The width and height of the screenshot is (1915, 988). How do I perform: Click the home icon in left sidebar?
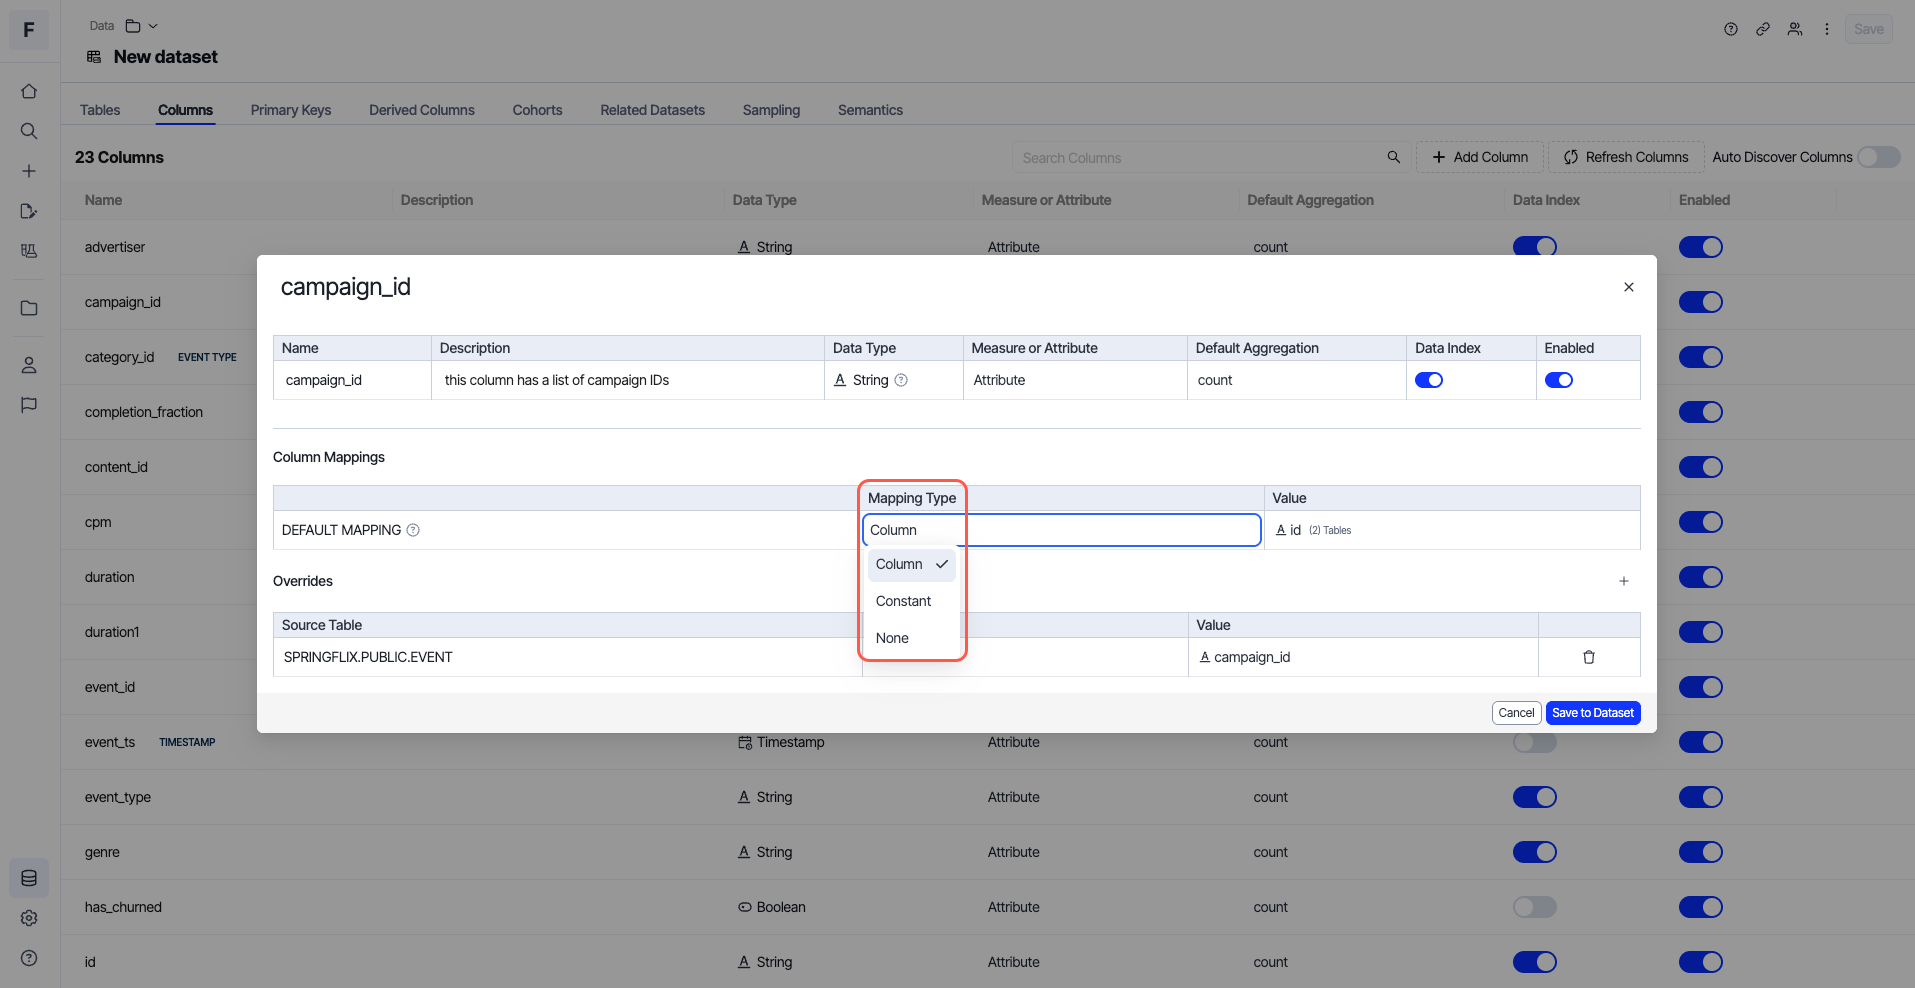(x=29, y=91)
